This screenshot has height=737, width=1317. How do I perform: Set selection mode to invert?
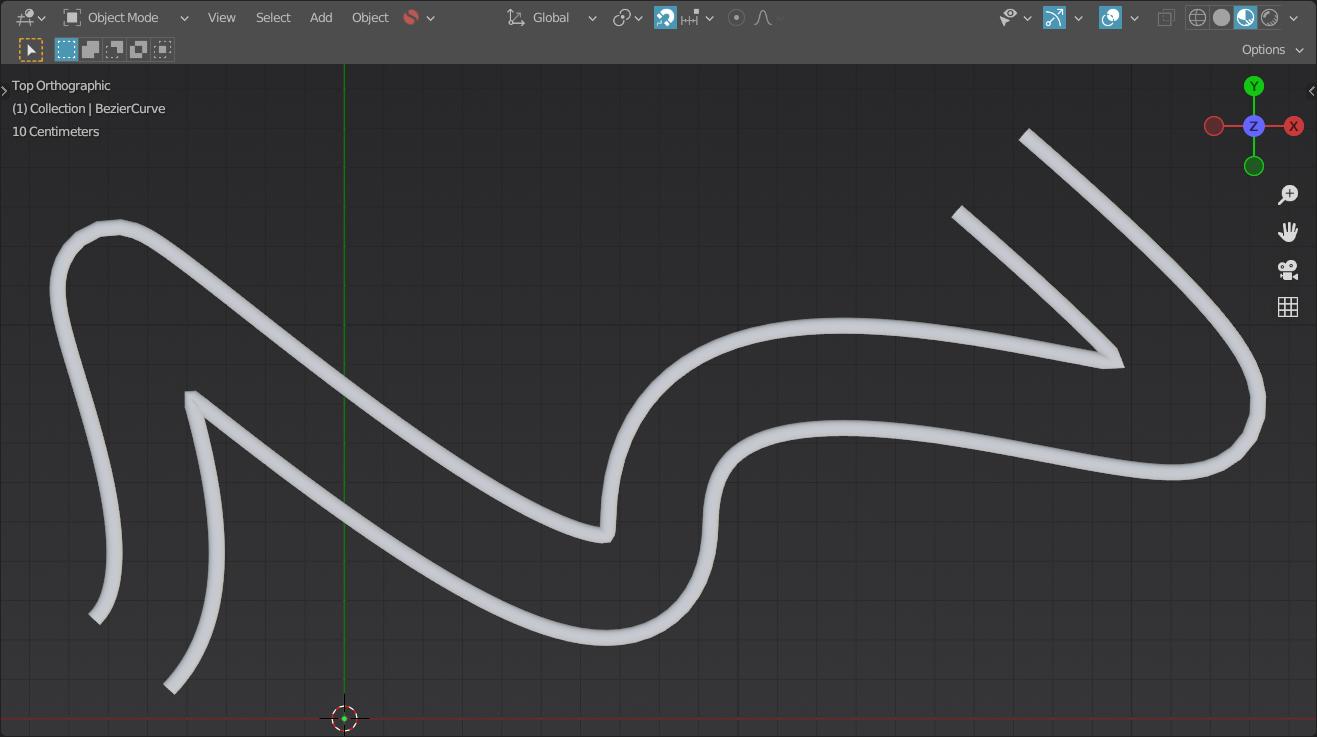tap(138, 49)
